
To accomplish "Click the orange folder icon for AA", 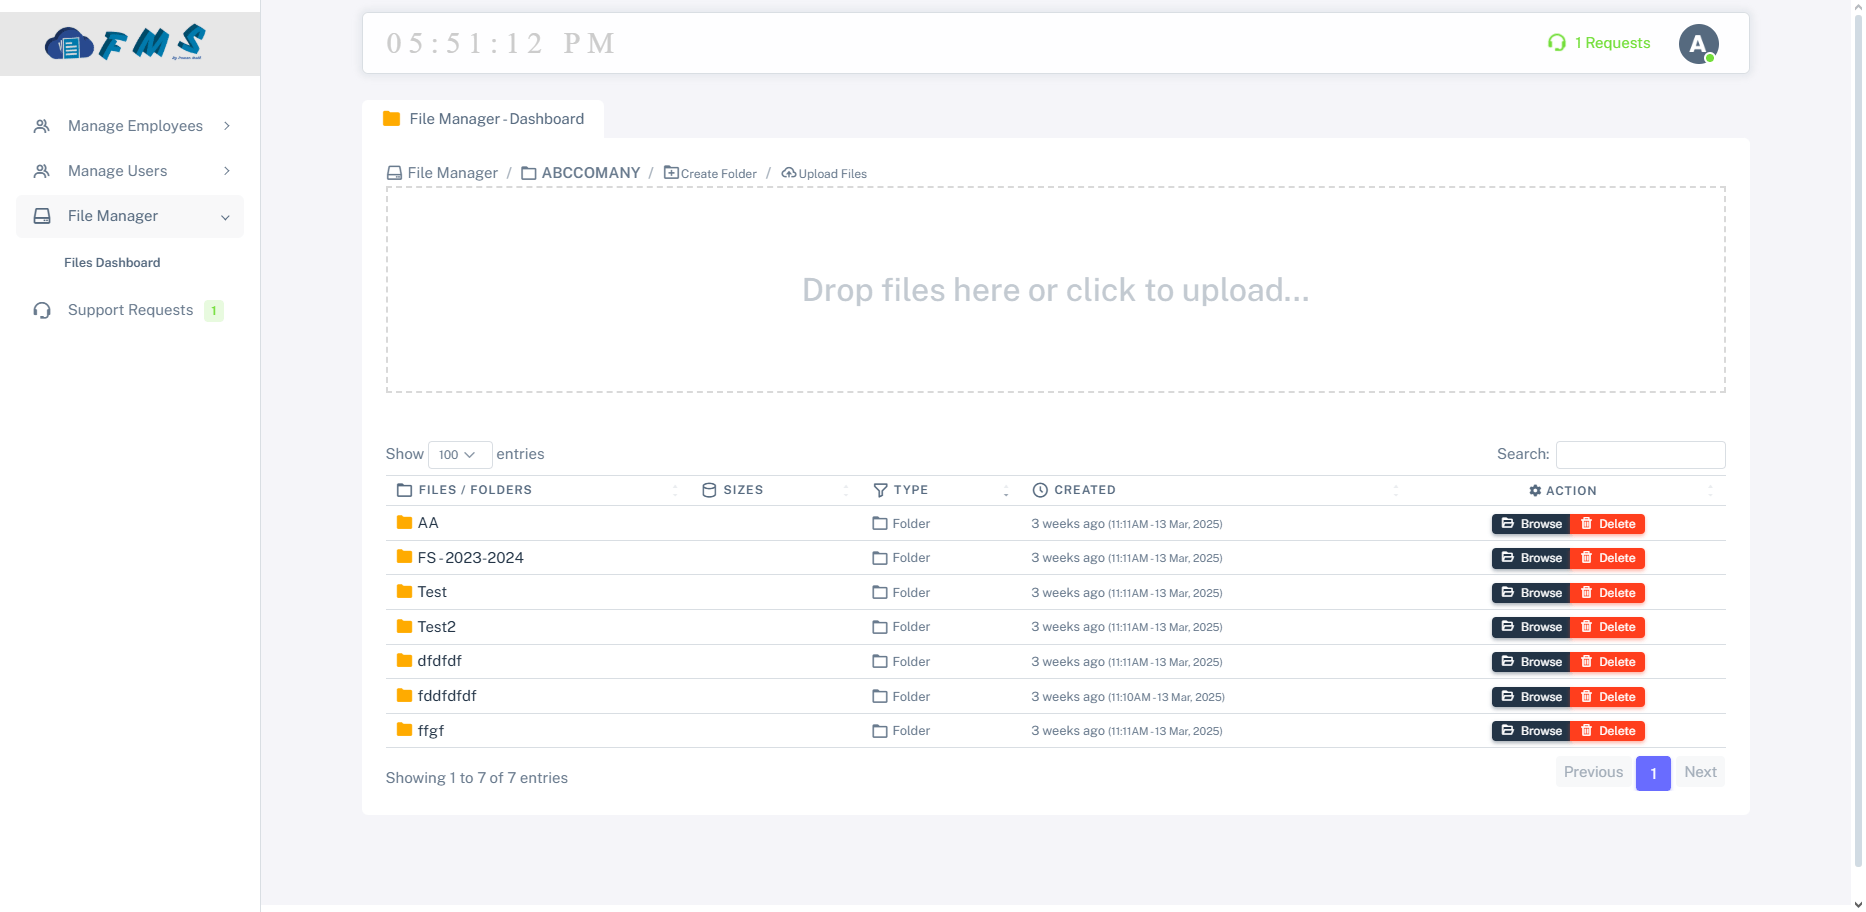I will [405, 523].
